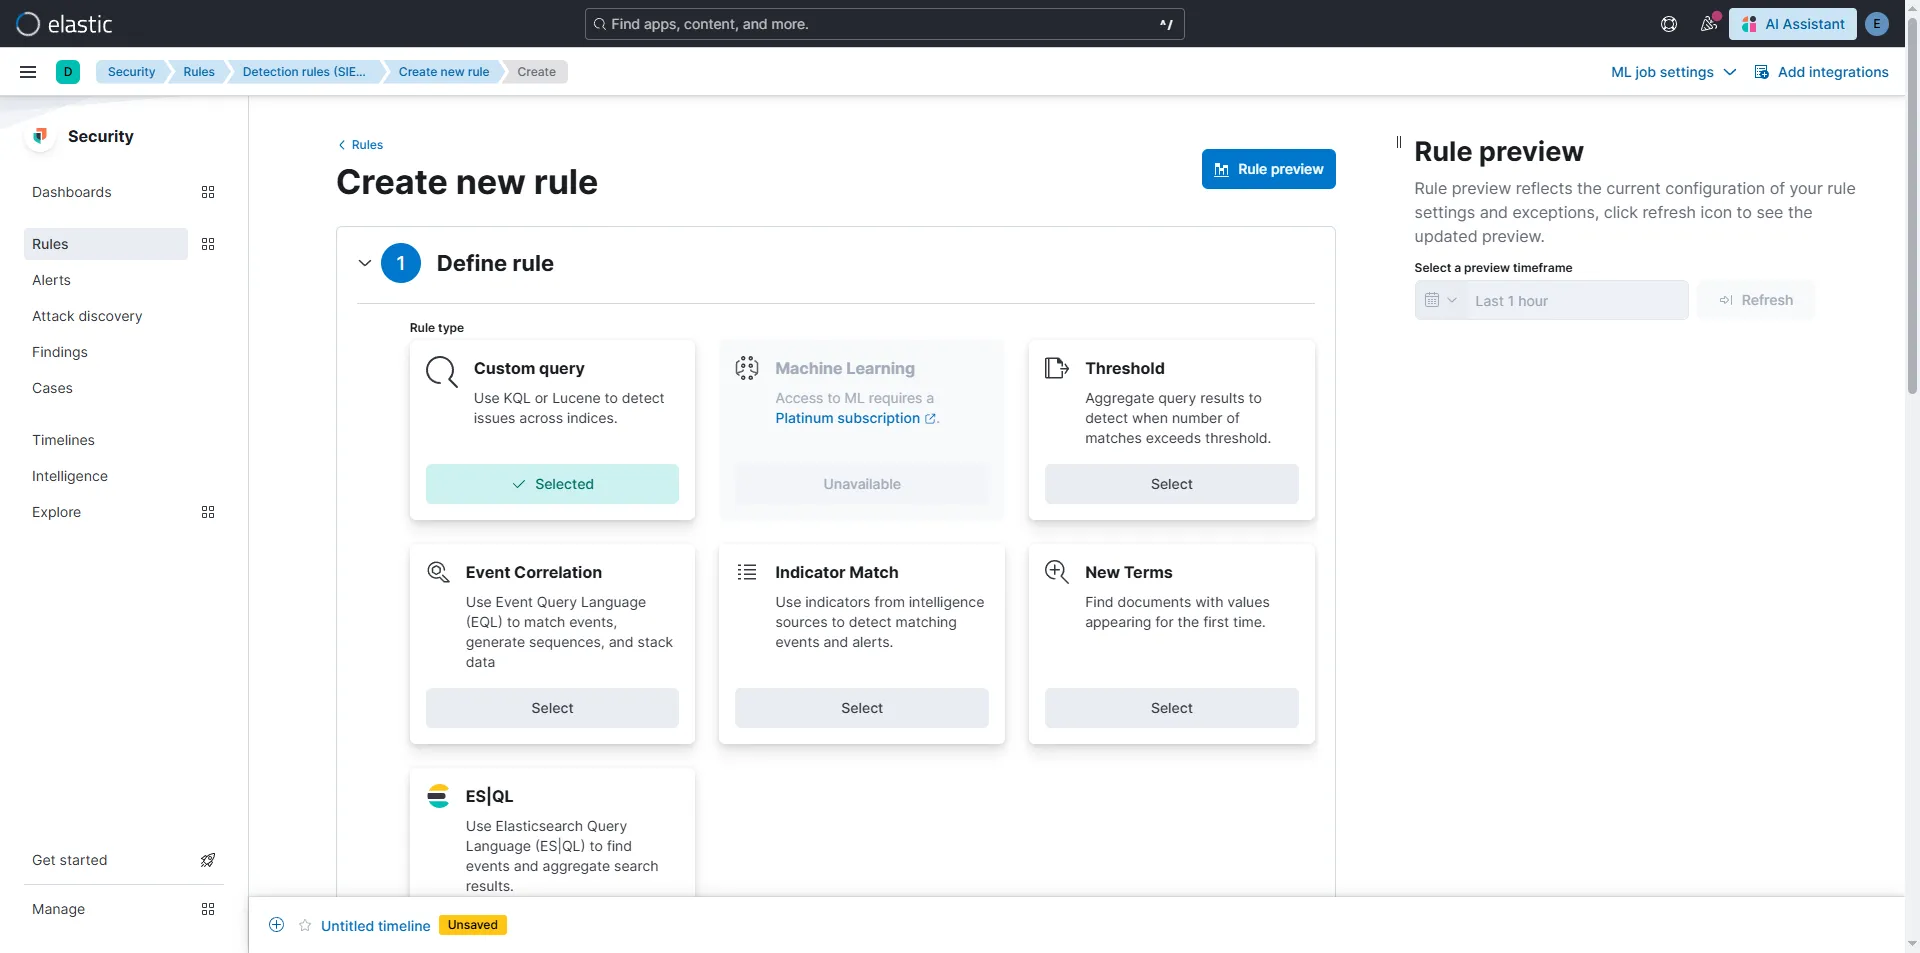
Task: Click the Rule preview button
Action: (1268, 169)
